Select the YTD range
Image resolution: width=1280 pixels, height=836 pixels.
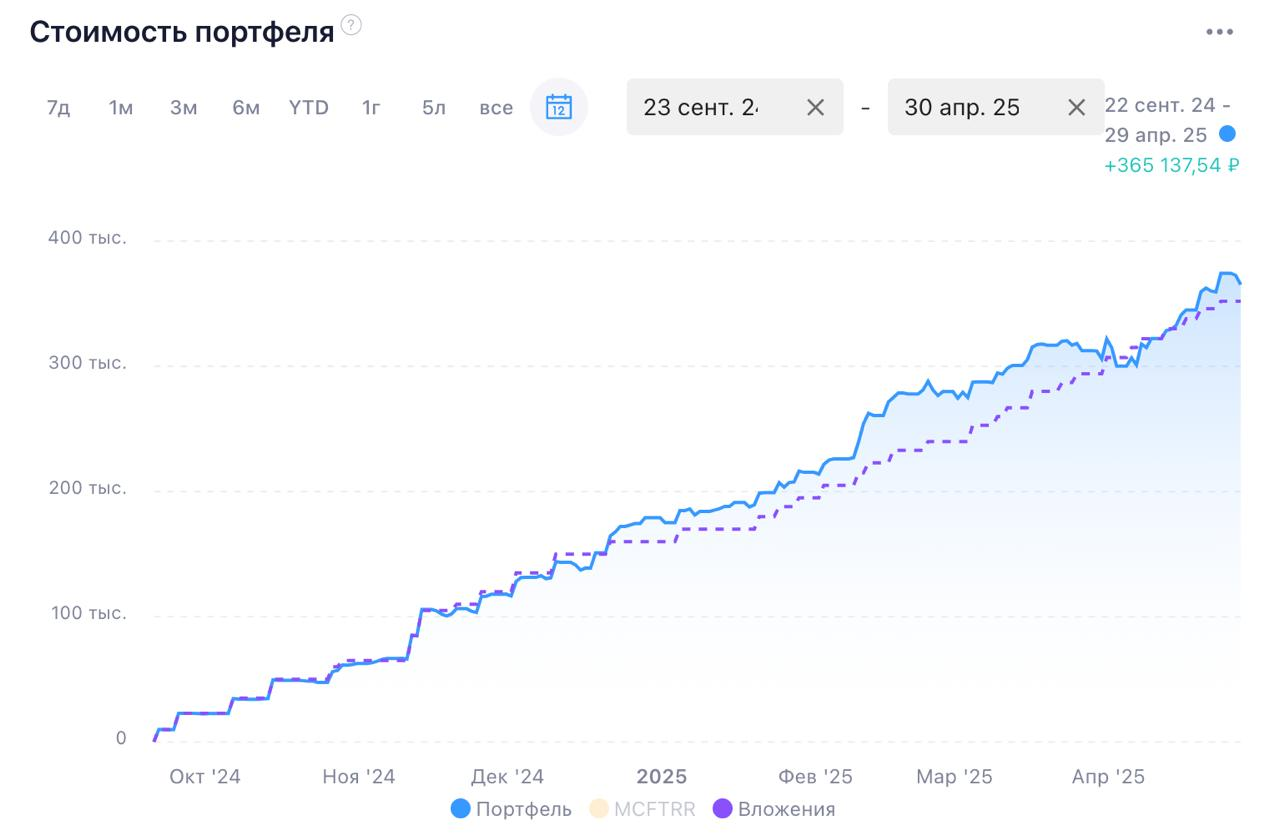coord(309,107)
